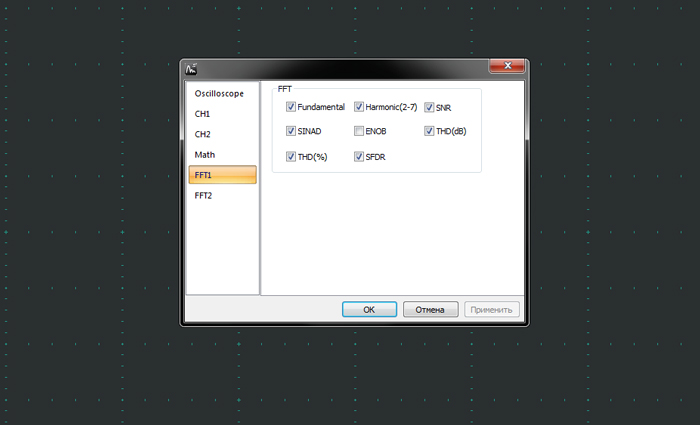Image resolution: width=700 pixels, height=425 pixels.
Task: Open the Oscilloscope settings page
Action: coord(222,93)
